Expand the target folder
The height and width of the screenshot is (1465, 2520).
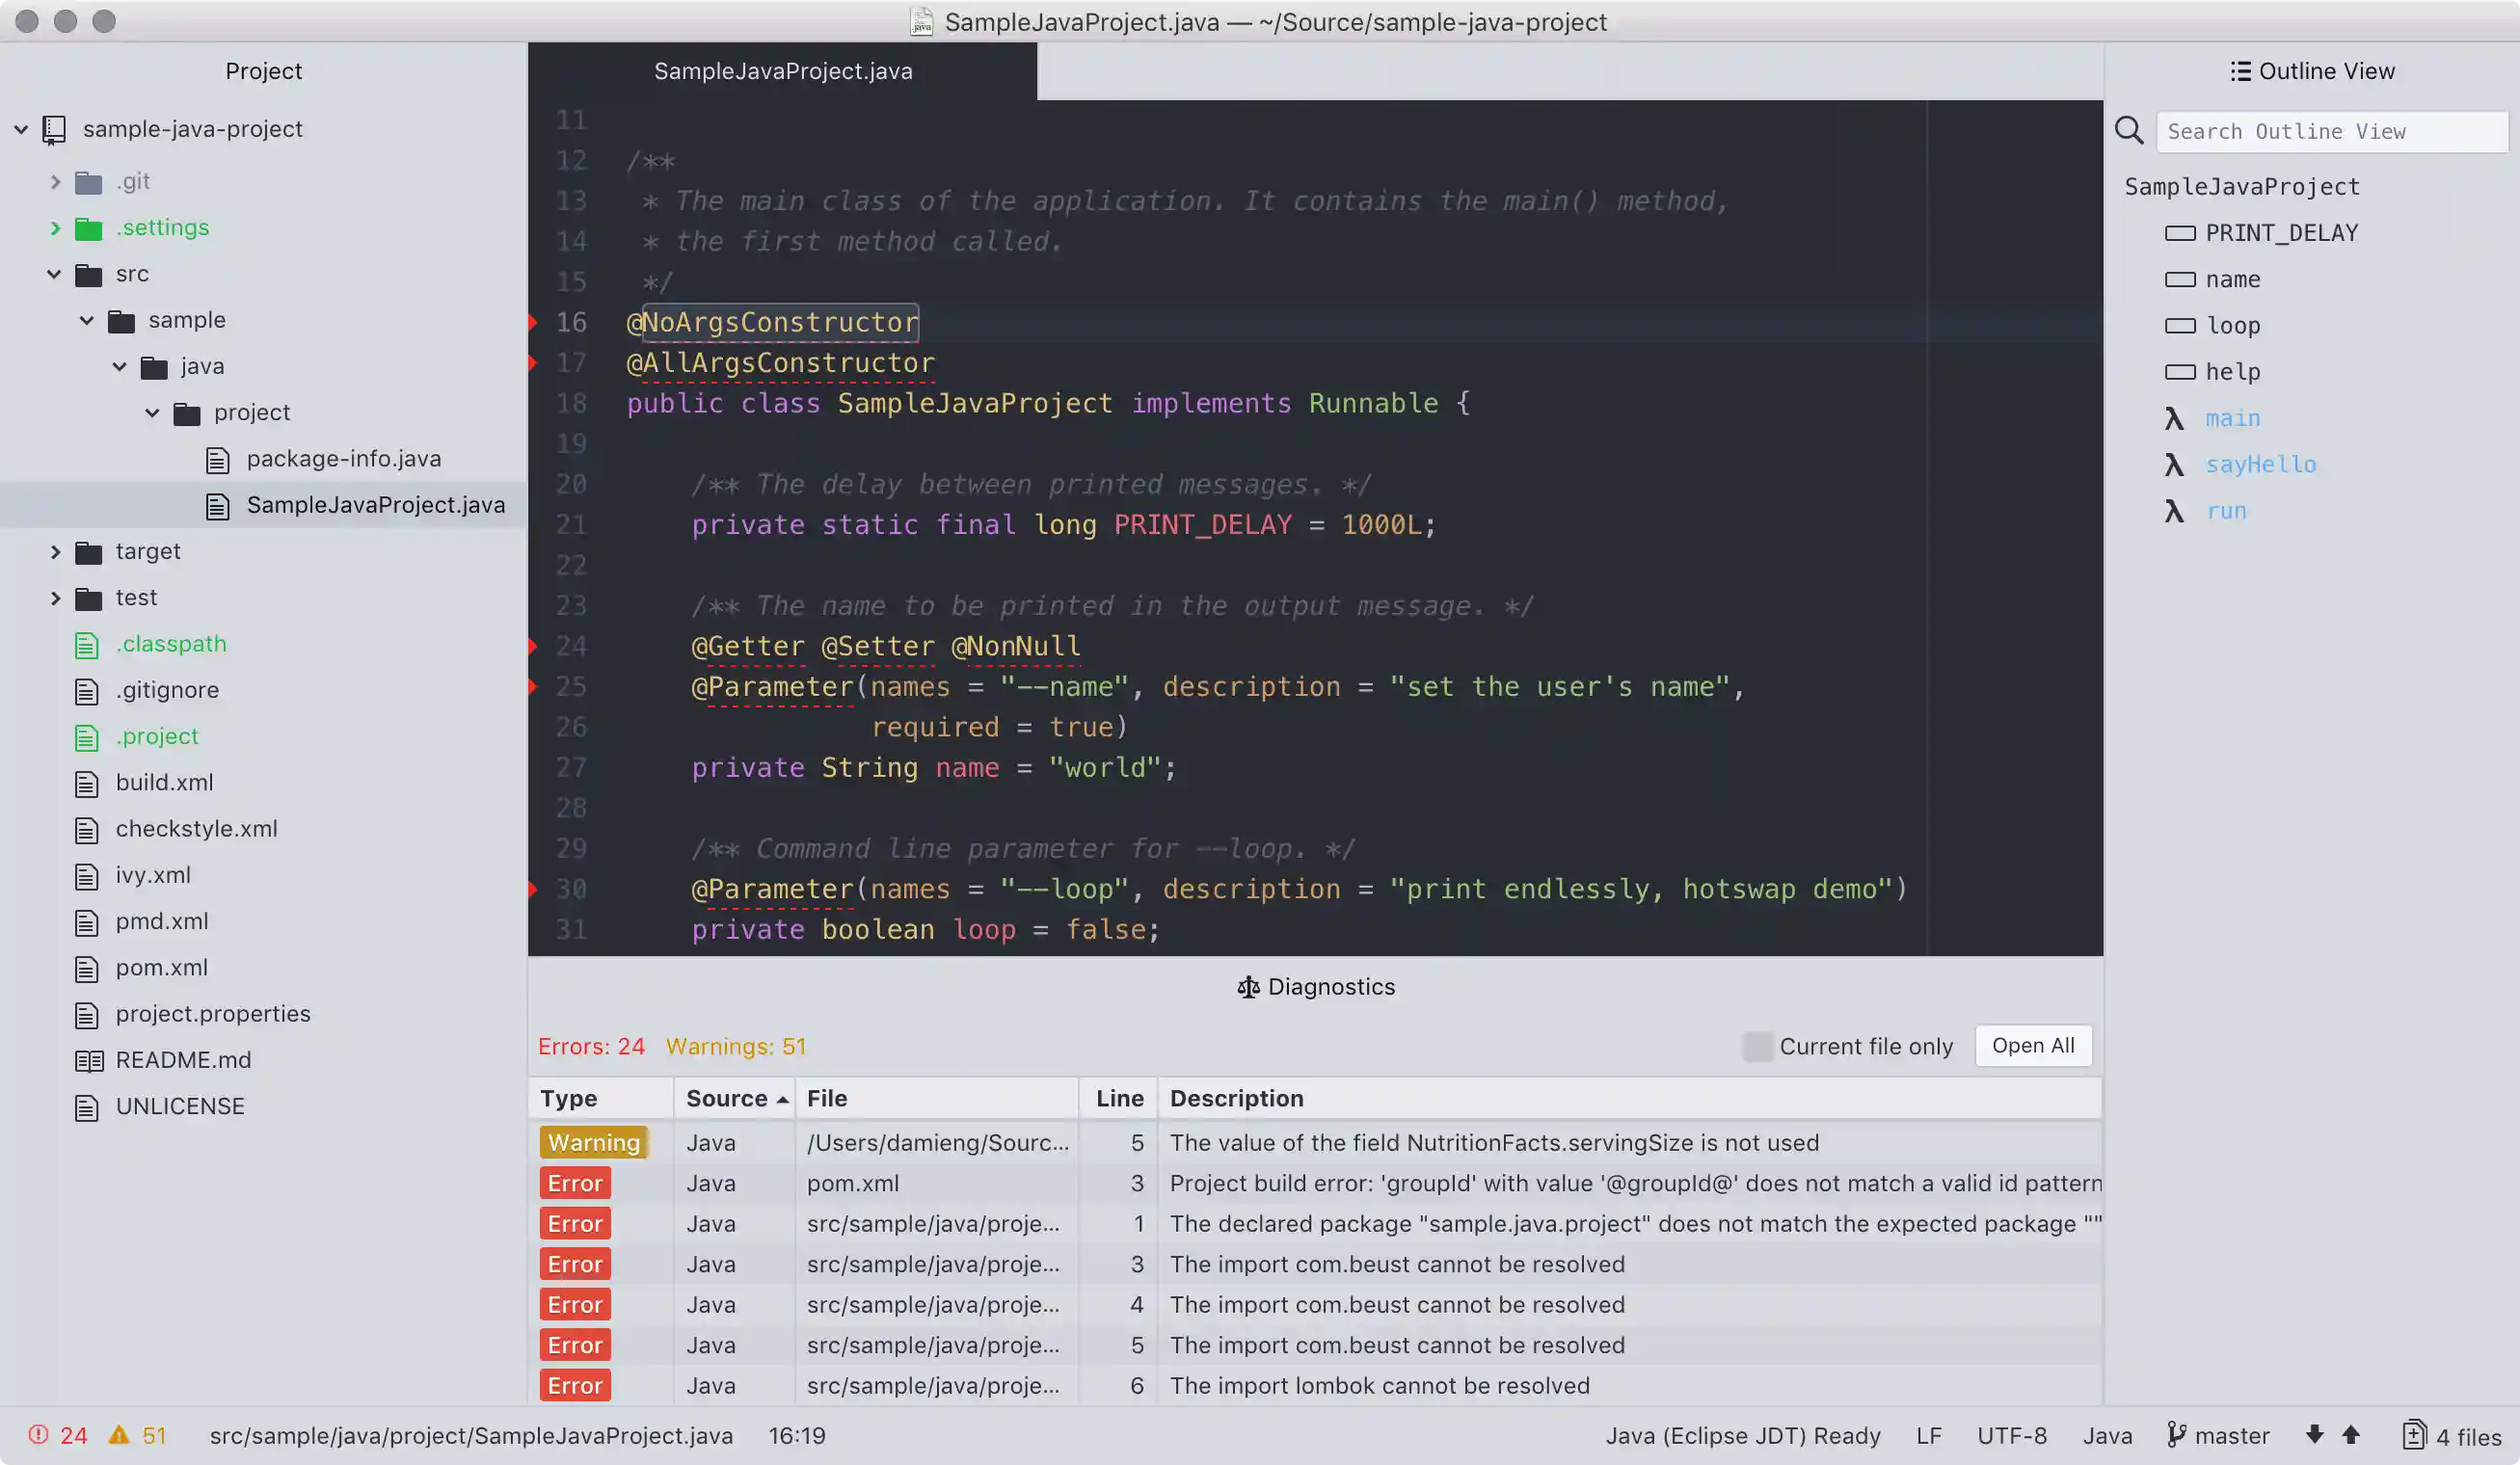[56, 551]
